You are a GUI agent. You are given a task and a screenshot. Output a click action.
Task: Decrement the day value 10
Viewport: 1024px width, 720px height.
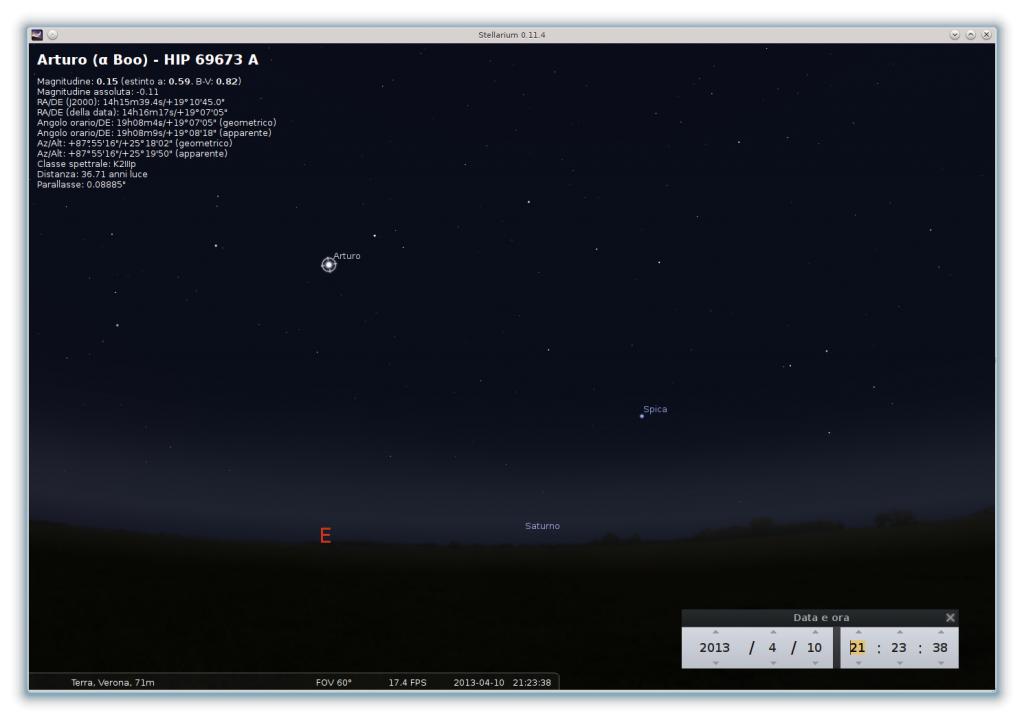click(x=814, y=663)
